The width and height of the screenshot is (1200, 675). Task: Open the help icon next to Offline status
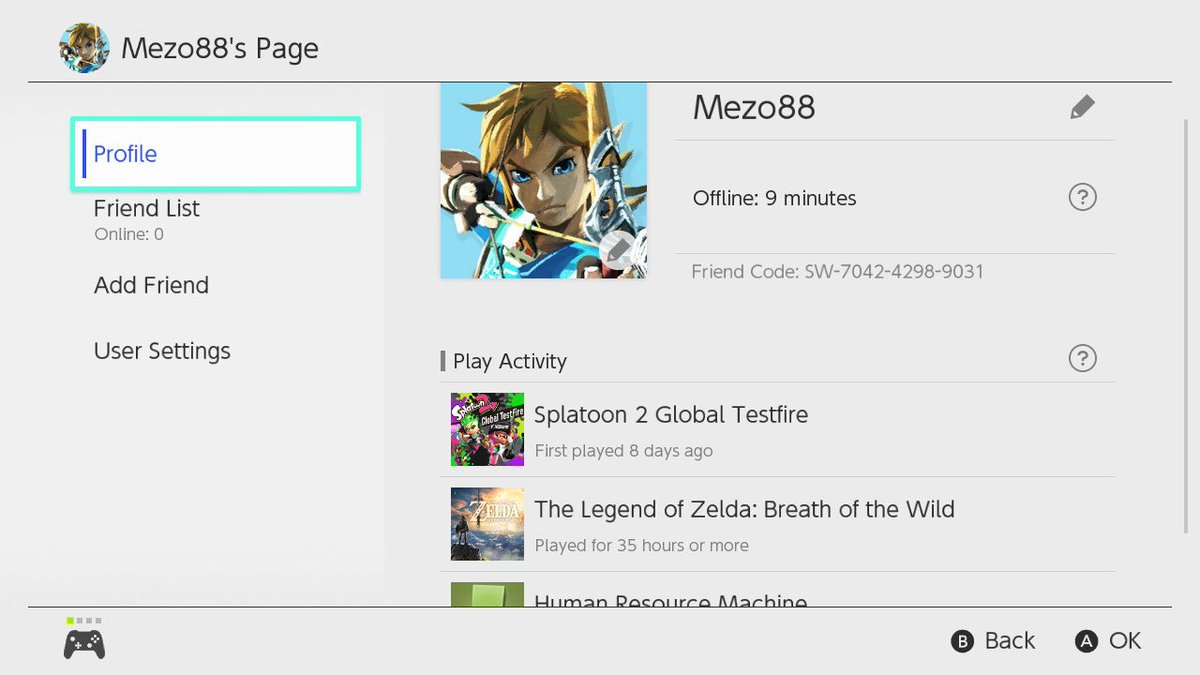coord(1082,197)
